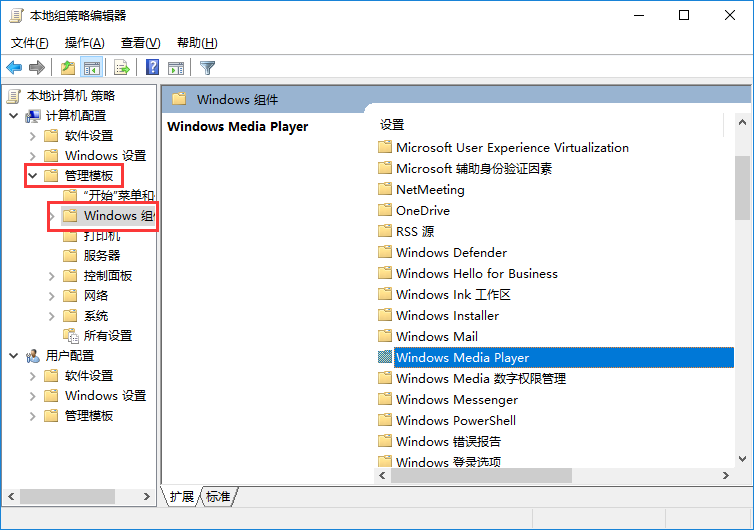754x530 pixels.
Task: Select the Windows Defender folder
Action: click(451, 253)
